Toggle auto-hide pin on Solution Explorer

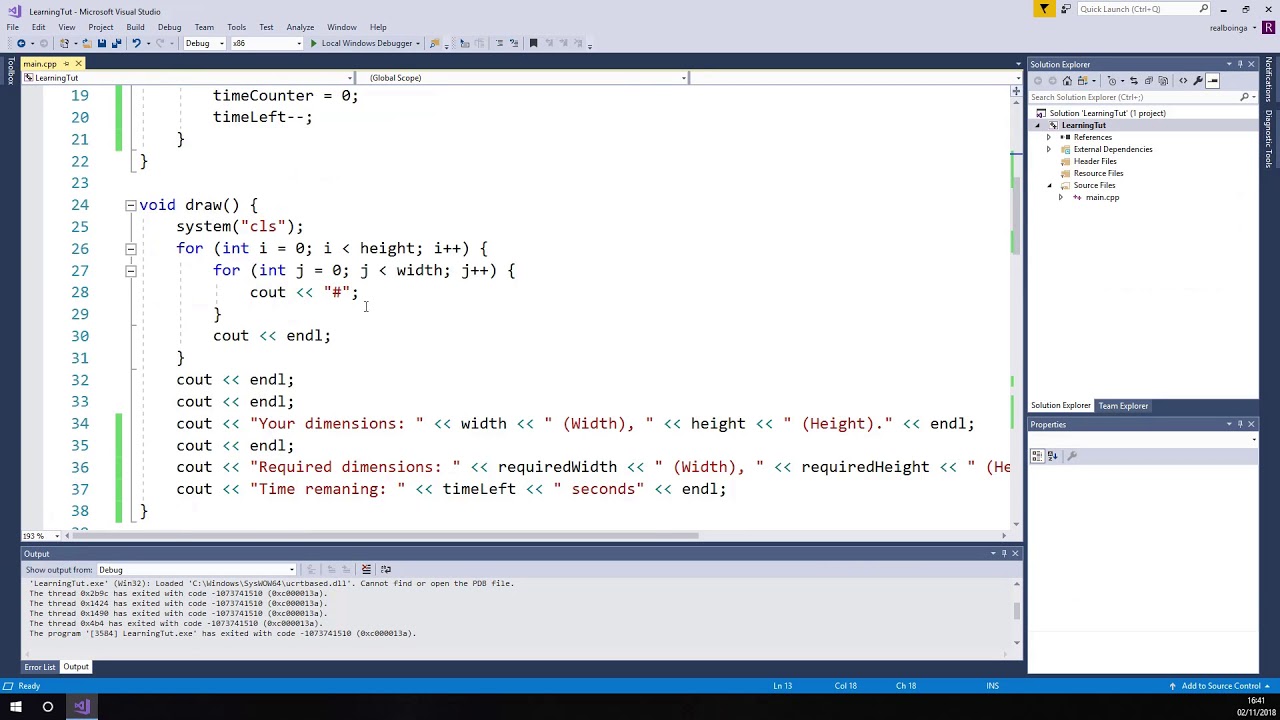(x=1240, y=64)
